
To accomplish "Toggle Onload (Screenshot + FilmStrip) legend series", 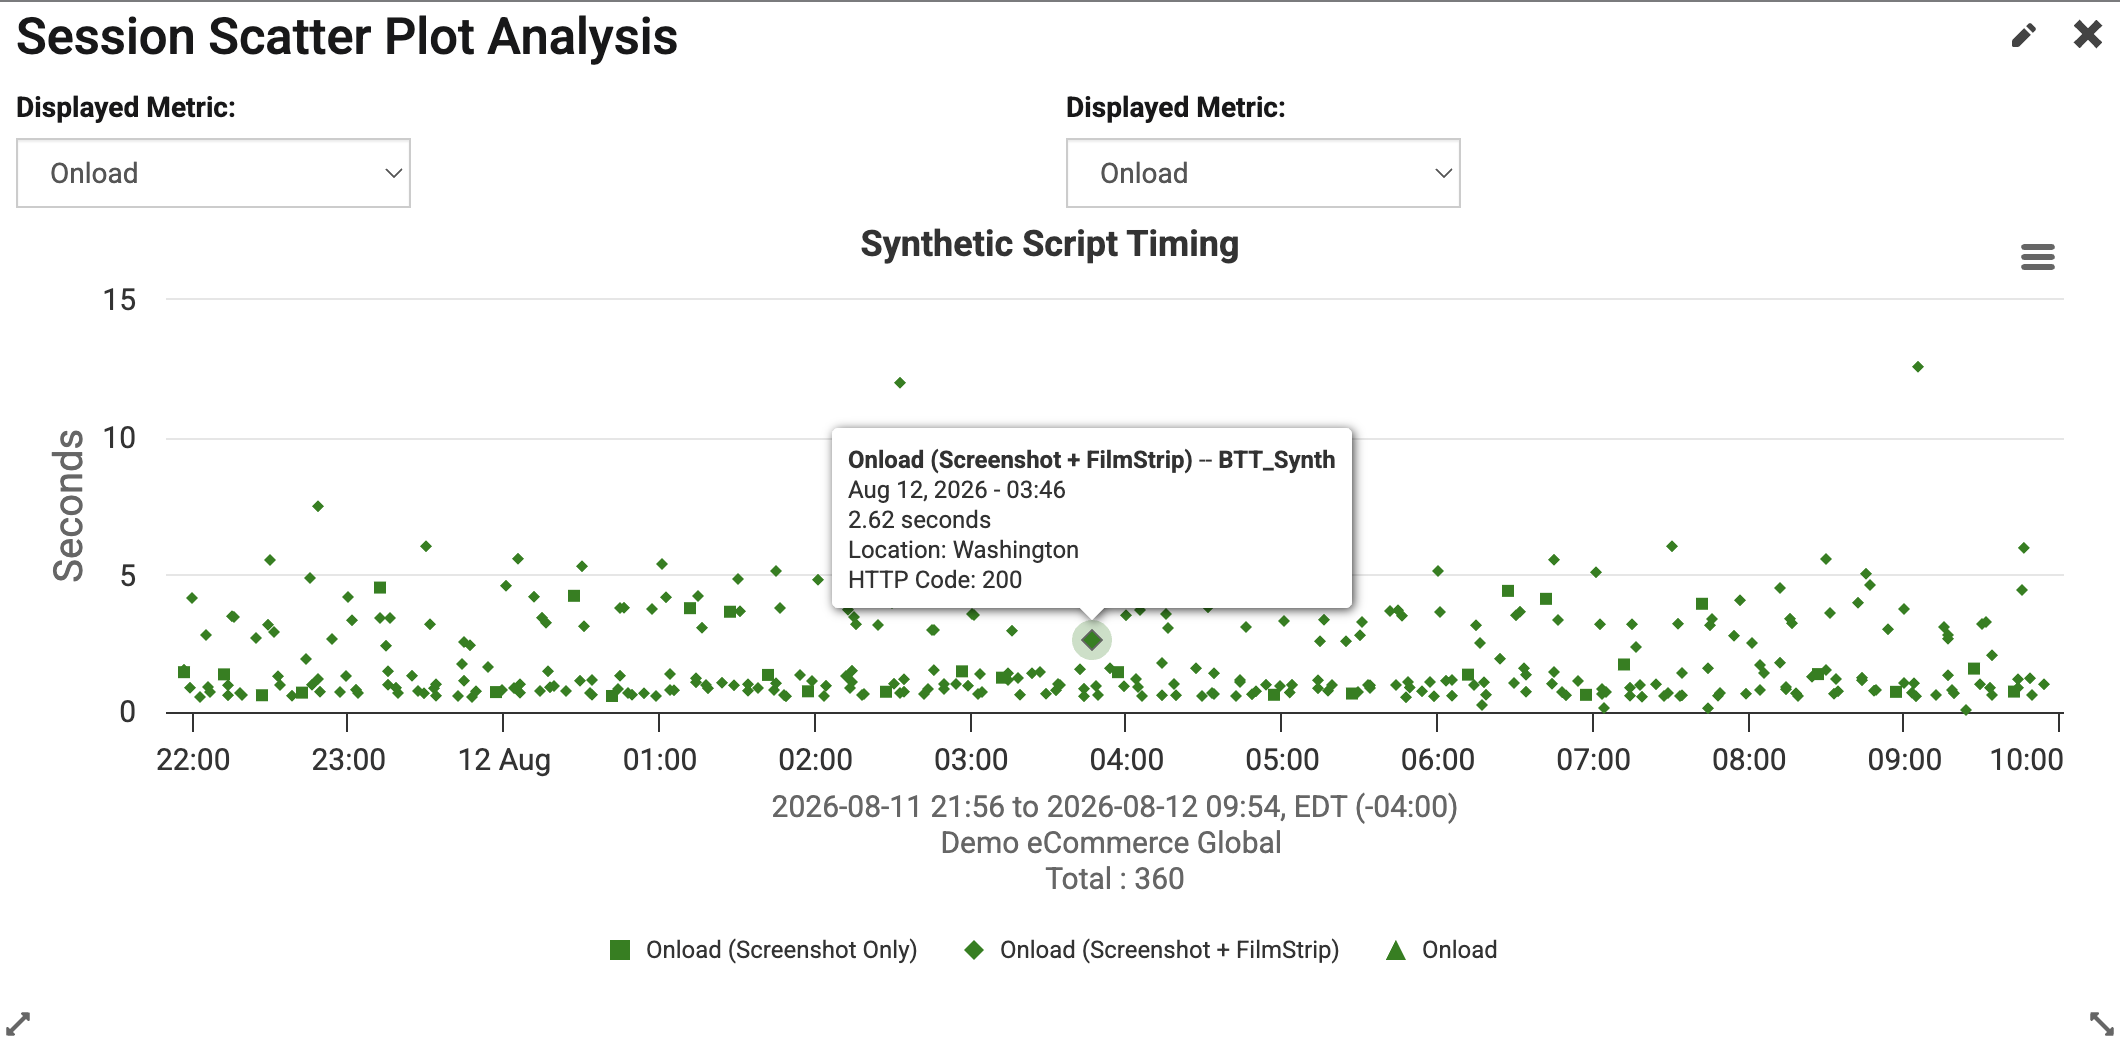I will click(x=1151, y=949).
